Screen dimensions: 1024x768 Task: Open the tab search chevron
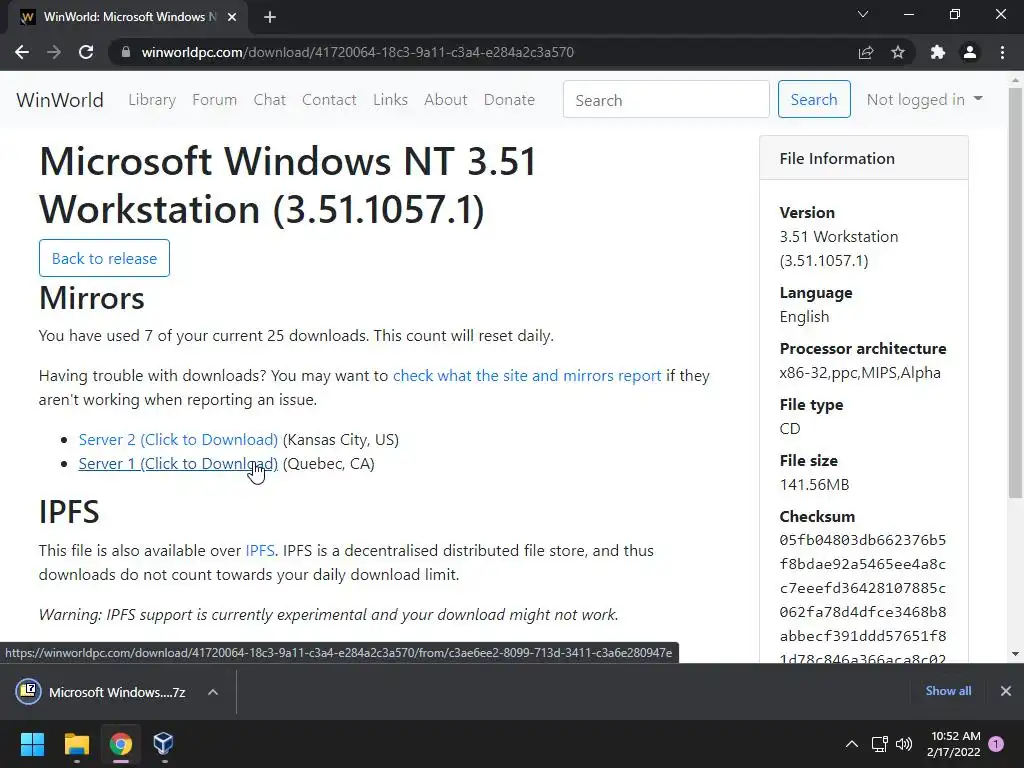(x=863, y=14)
